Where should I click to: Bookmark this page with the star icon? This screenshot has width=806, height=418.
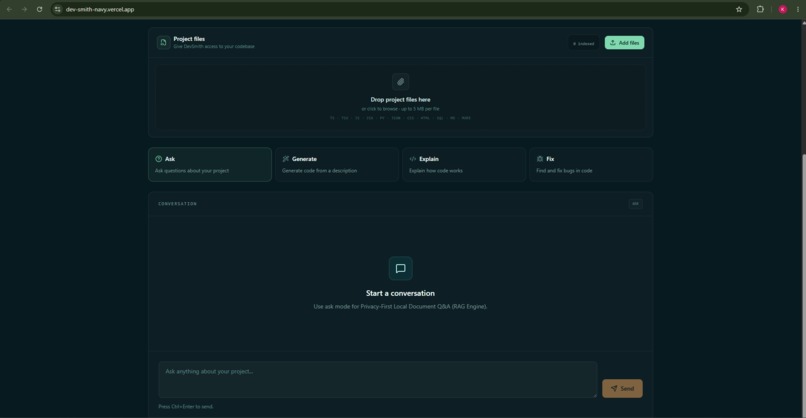click(x=739, y=9)
